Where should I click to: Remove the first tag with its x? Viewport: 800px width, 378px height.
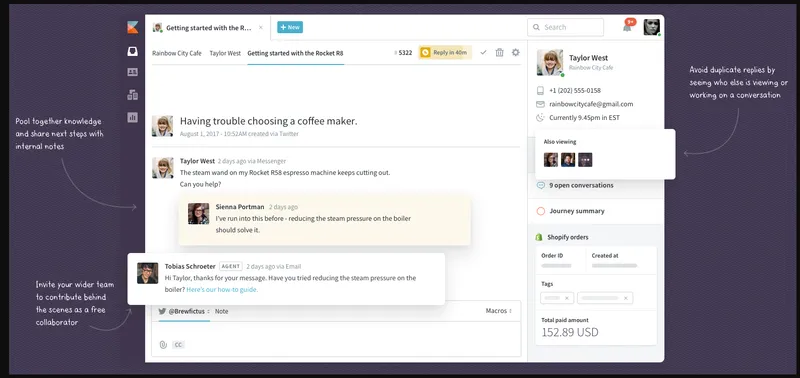[x=566, y=298]
